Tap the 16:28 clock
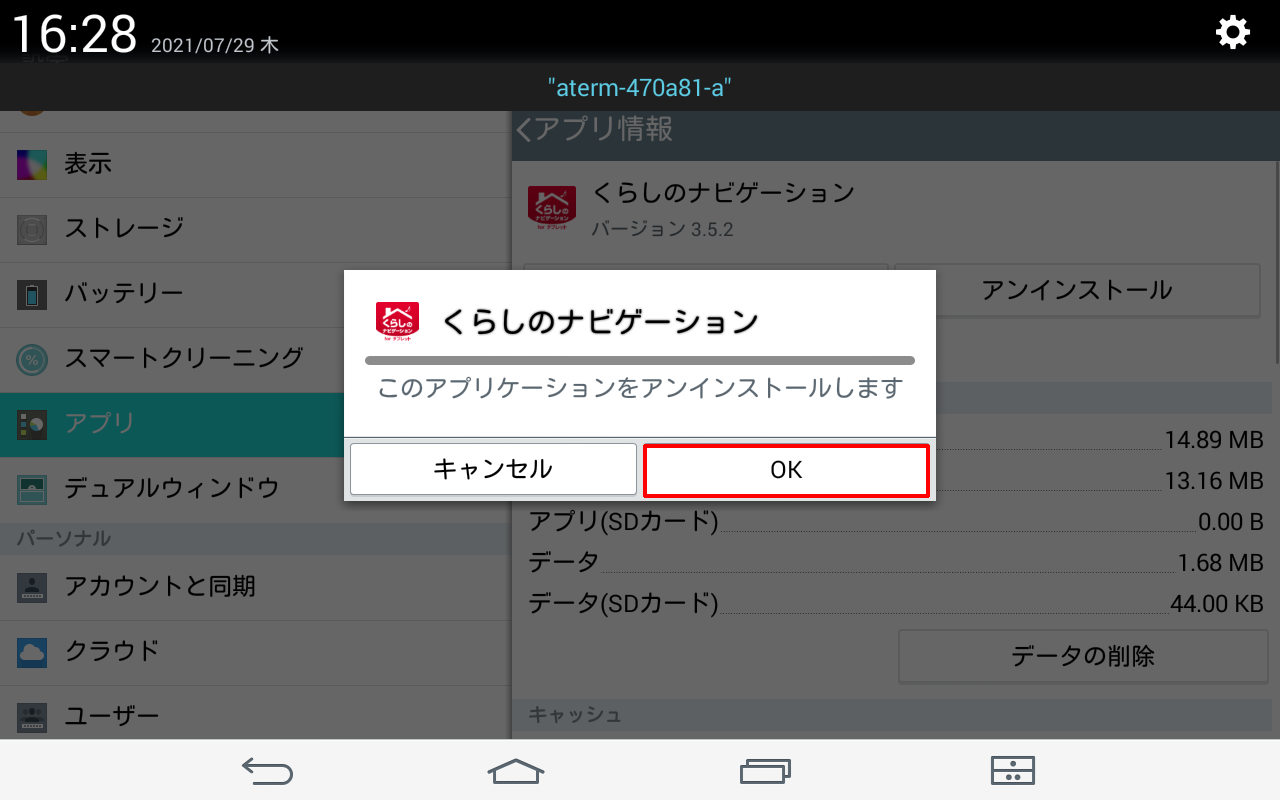Image resolution: width=1280 pixels, height=800 pixels. (x=74, y=35)
